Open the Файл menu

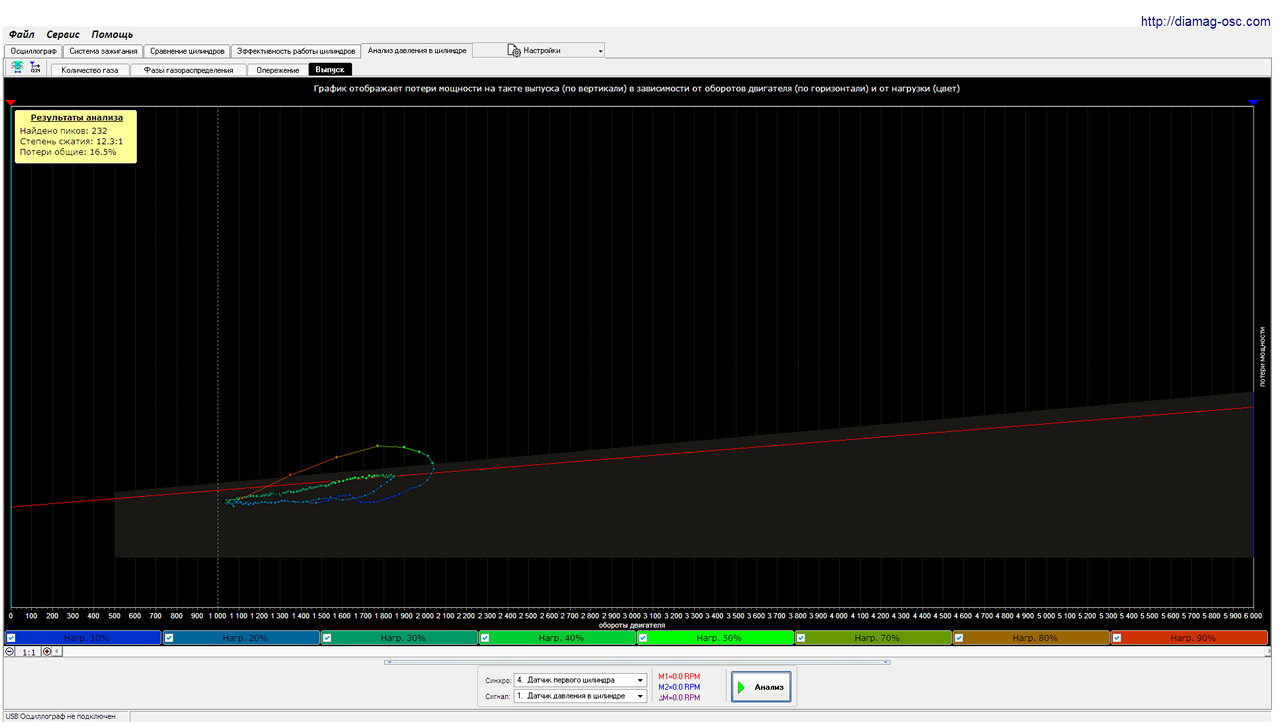click(22, 34)
